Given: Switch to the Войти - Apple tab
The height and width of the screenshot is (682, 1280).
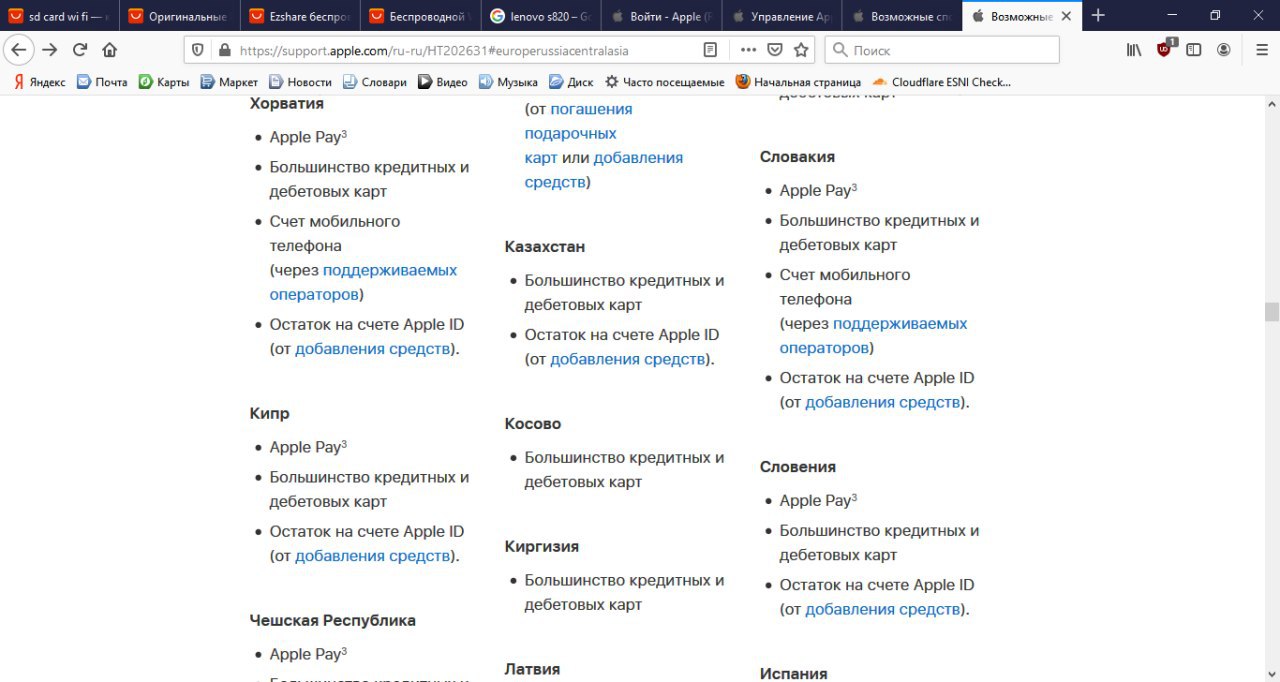Looking at the screenshot, I should tap(660, 16).
